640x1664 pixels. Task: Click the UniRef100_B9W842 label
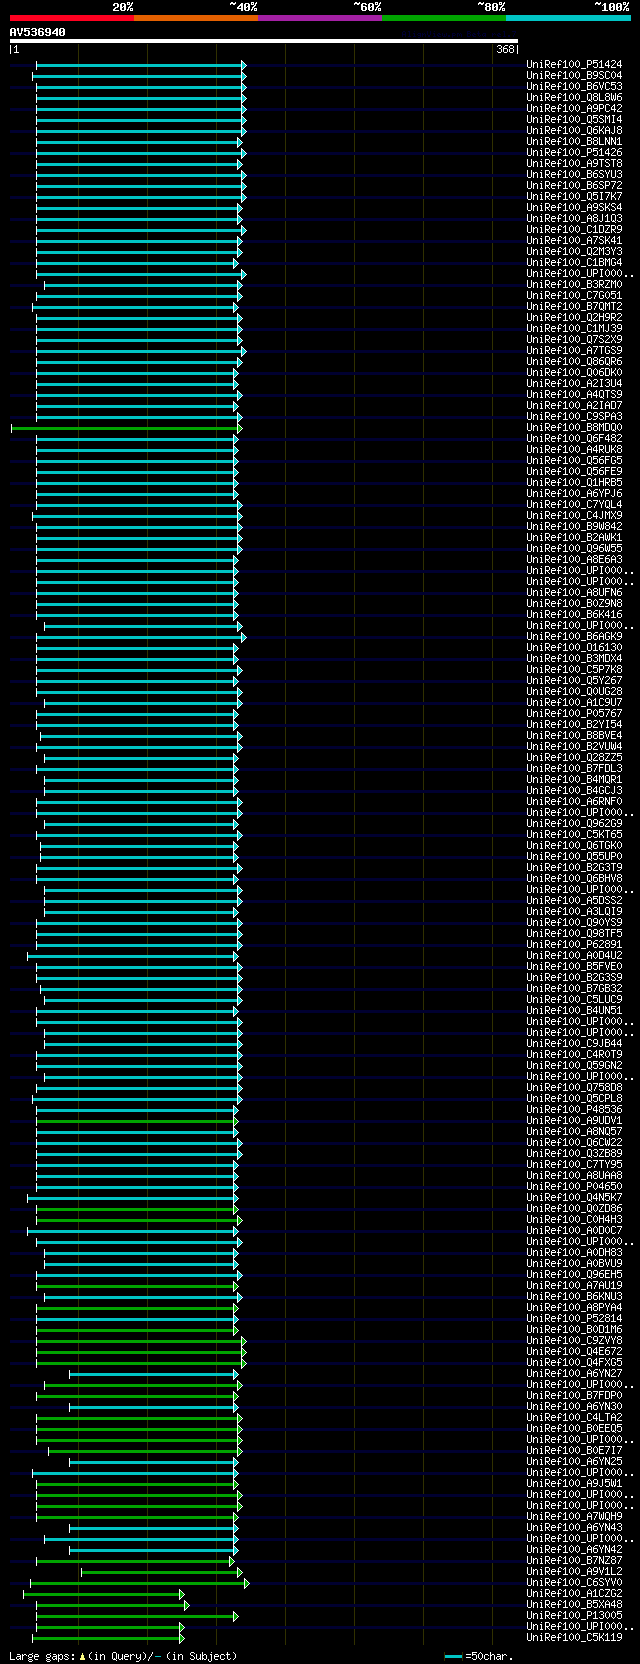click(574, 527)
